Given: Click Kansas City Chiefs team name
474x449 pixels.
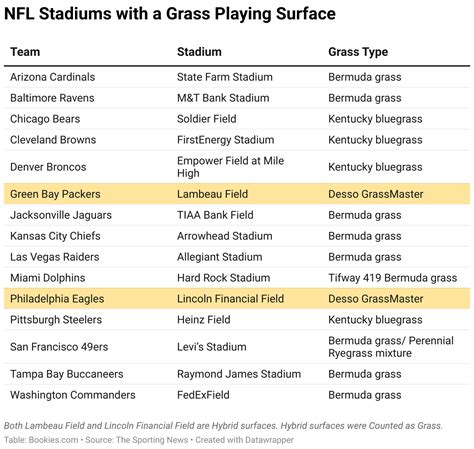Looking at the screenshot, I should pos(55,236).
